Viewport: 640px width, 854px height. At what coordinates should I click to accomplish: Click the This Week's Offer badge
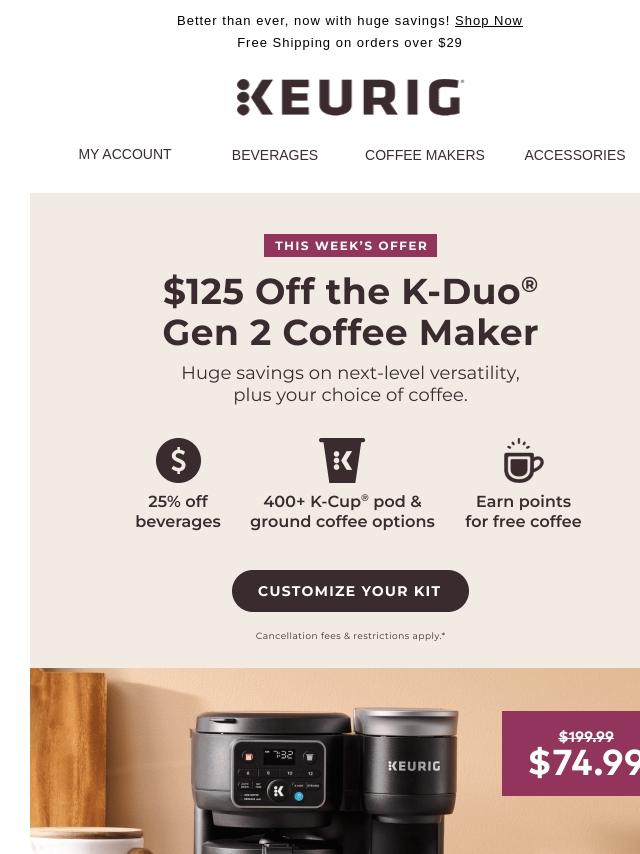[350, 246]
